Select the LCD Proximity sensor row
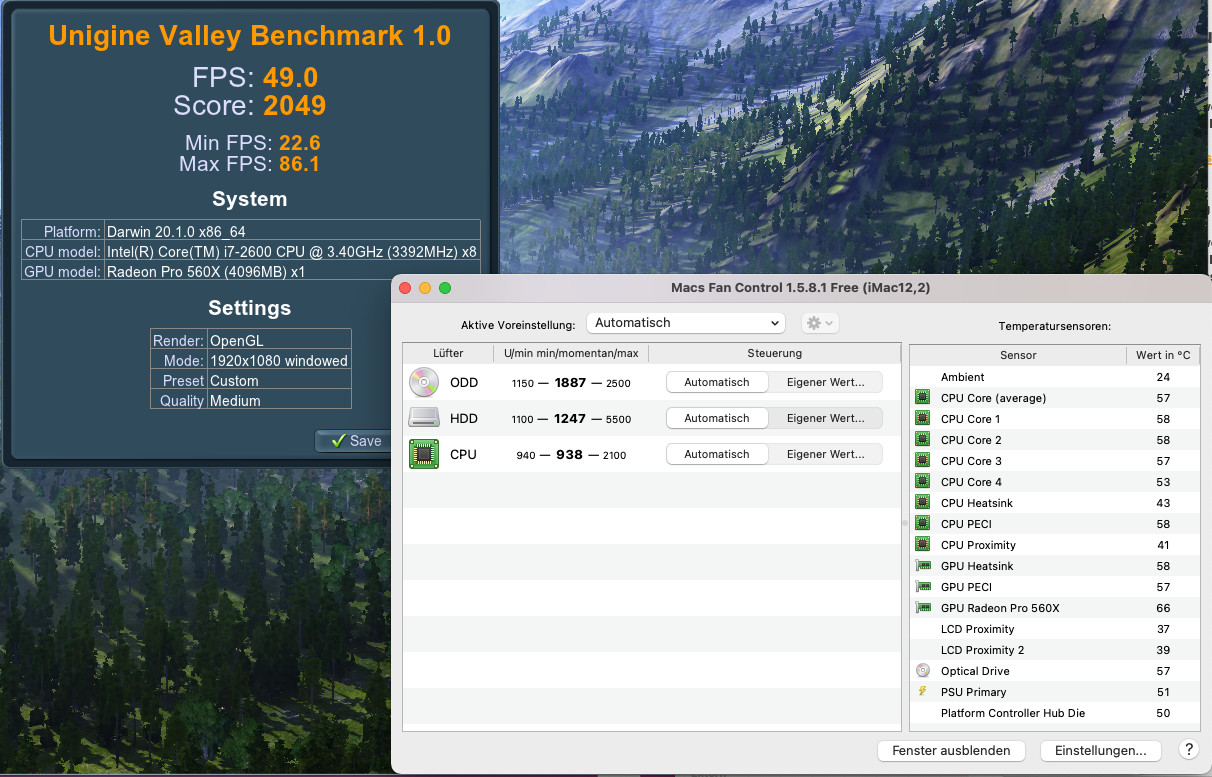Viewport: 1212px width, 777px height. point(1055,629)
